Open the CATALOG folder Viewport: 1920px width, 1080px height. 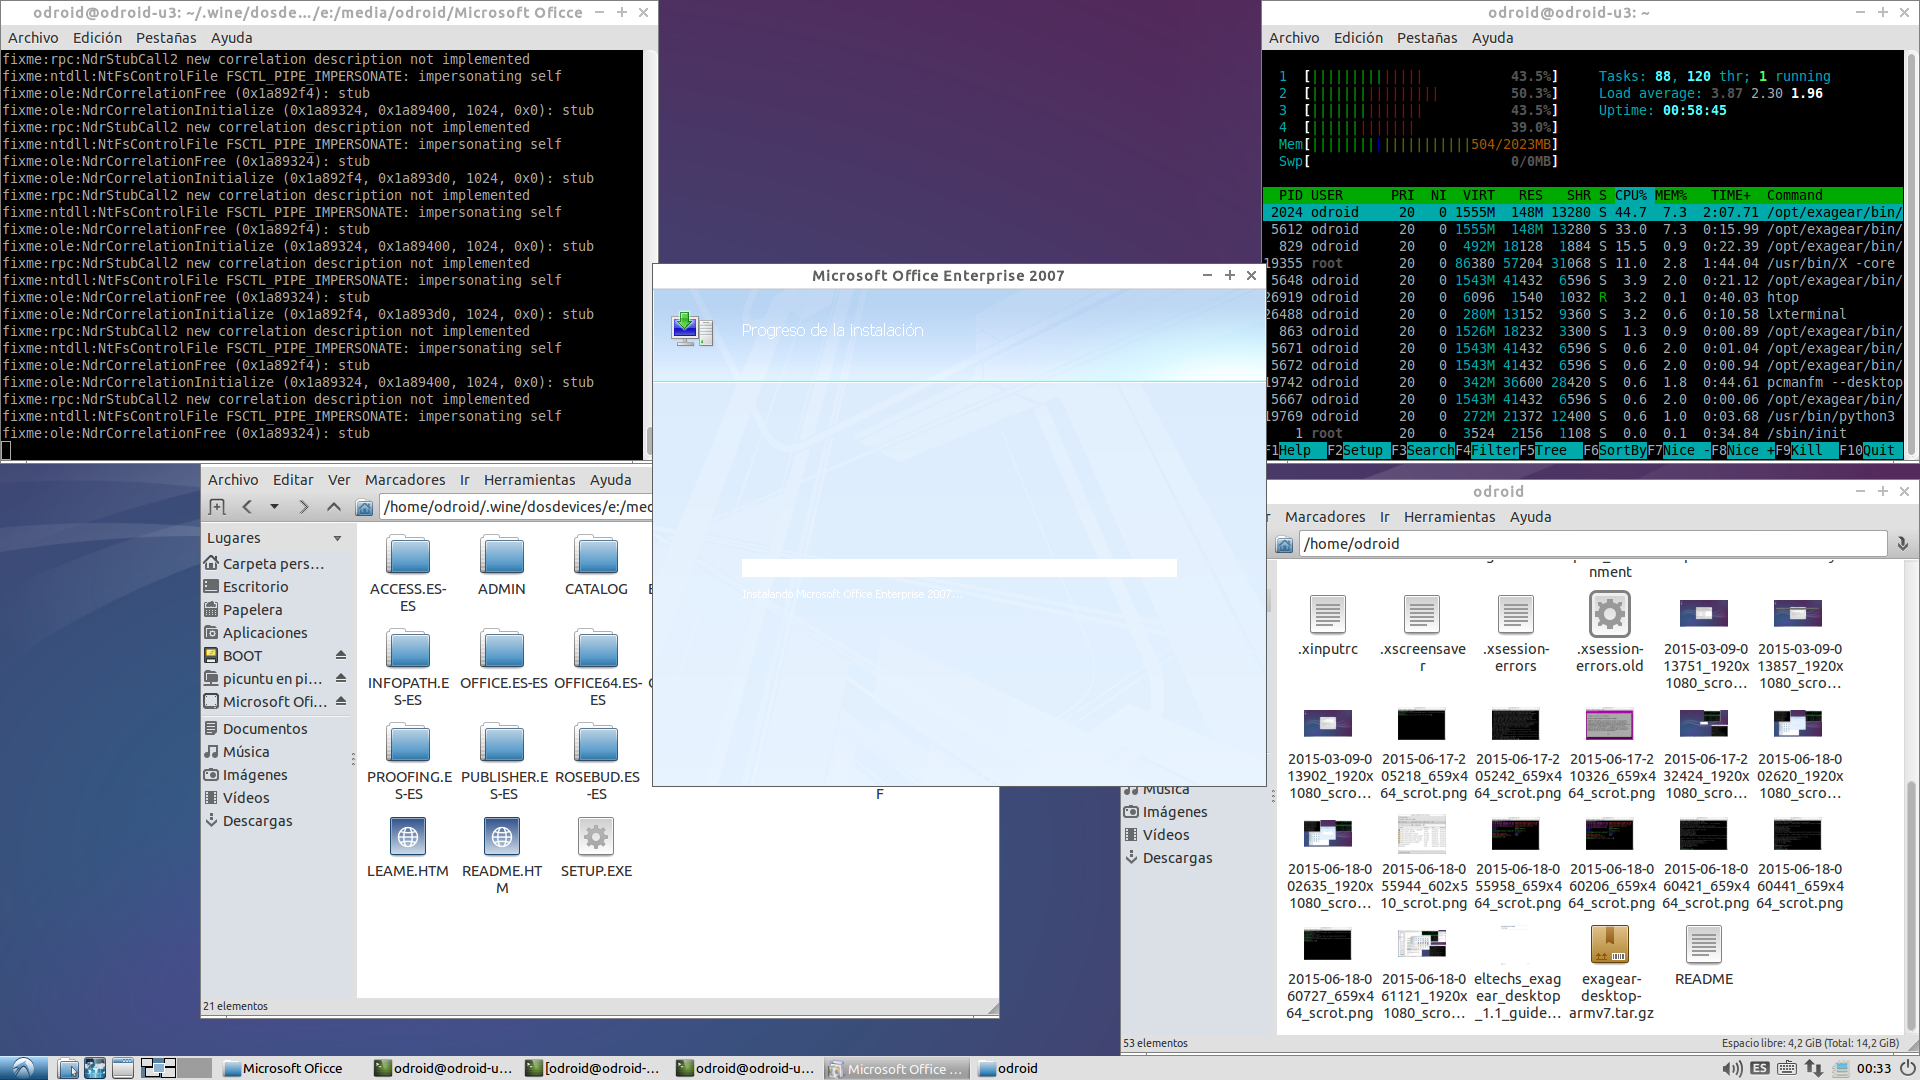click(x=596, y=565)
